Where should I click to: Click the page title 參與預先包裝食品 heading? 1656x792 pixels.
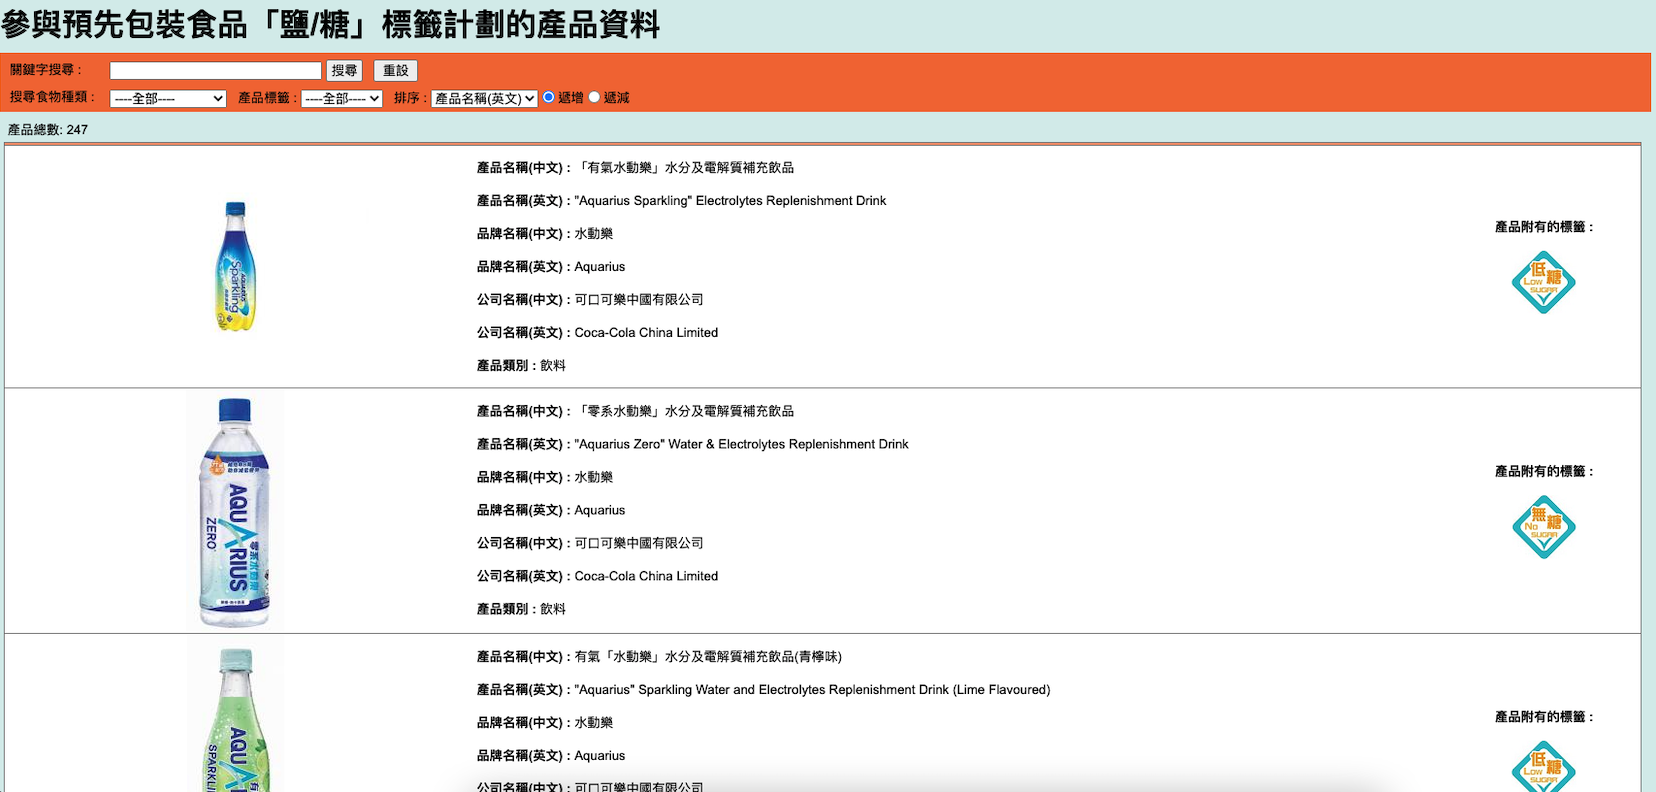coord(330,24)
